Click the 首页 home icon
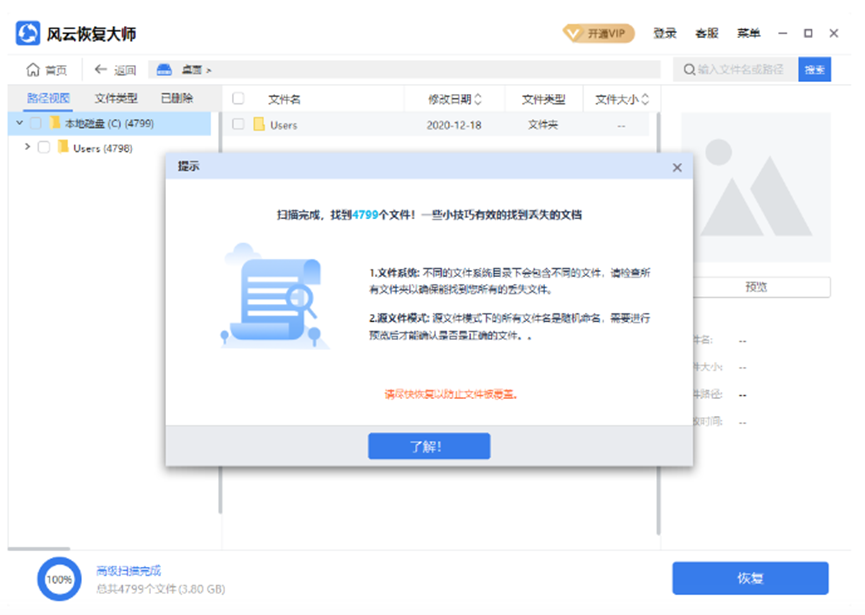Viewport: 865px width, 615px height. point(33,70)
